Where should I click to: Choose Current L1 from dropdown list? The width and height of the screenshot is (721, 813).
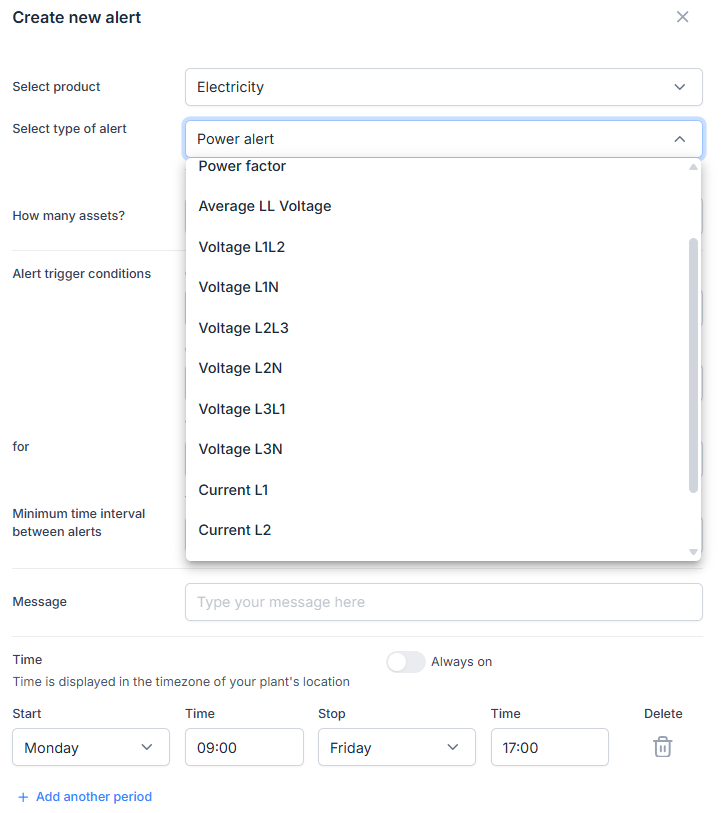[x=233, y=490]
